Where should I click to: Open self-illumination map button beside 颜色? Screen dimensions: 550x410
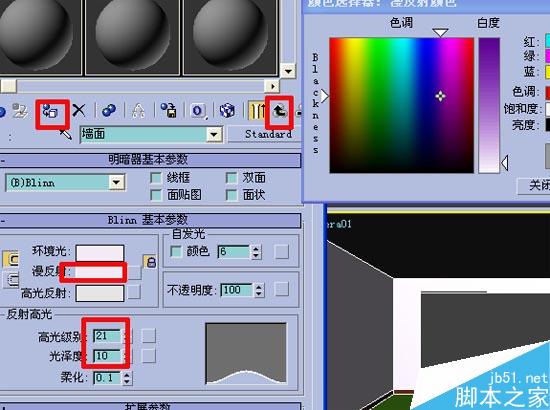pos(281,252)
